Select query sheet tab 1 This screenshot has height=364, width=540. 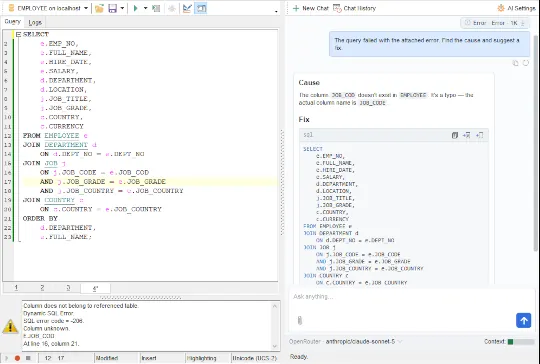coord(16,288)
